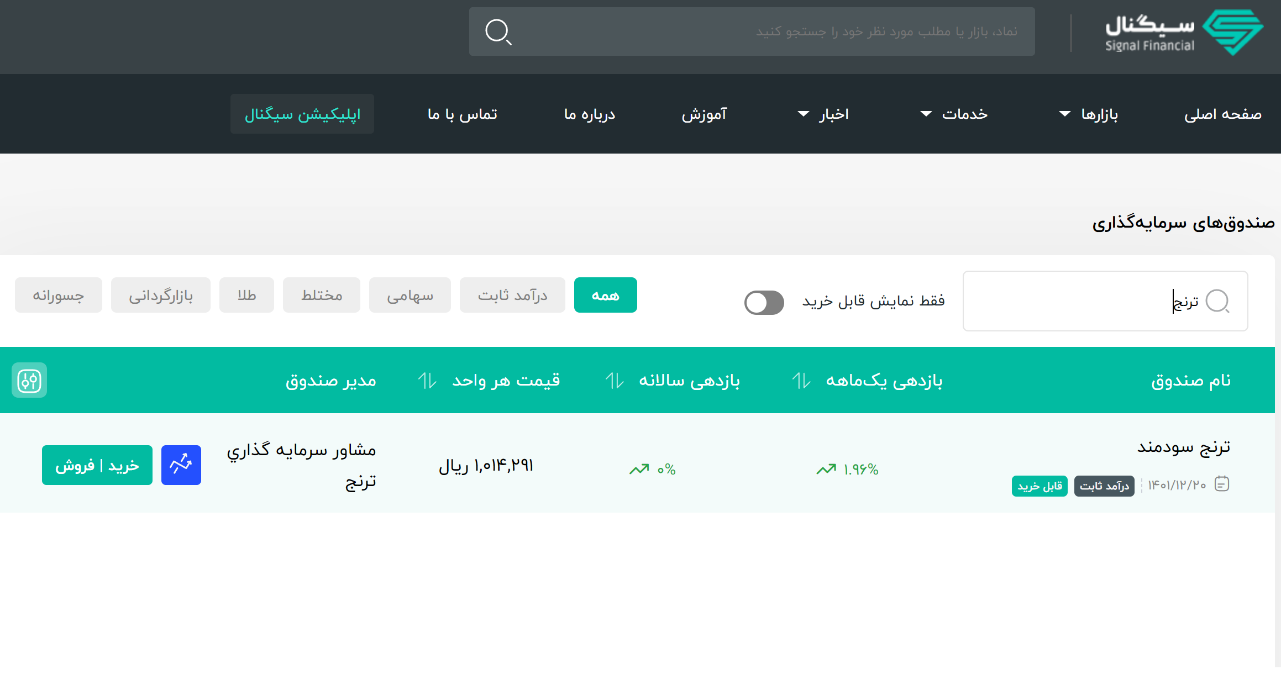Click the blue chart icon for ترنج سودمند fund
Screen dimensions: 1281x696
click(181, 464)
